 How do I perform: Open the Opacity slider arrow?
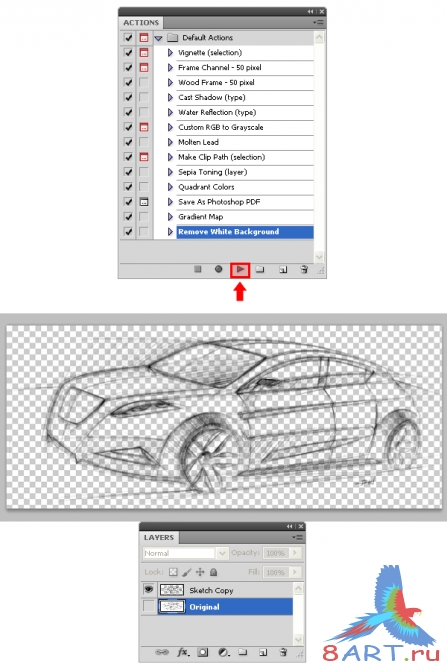click(x=294, y=553)
